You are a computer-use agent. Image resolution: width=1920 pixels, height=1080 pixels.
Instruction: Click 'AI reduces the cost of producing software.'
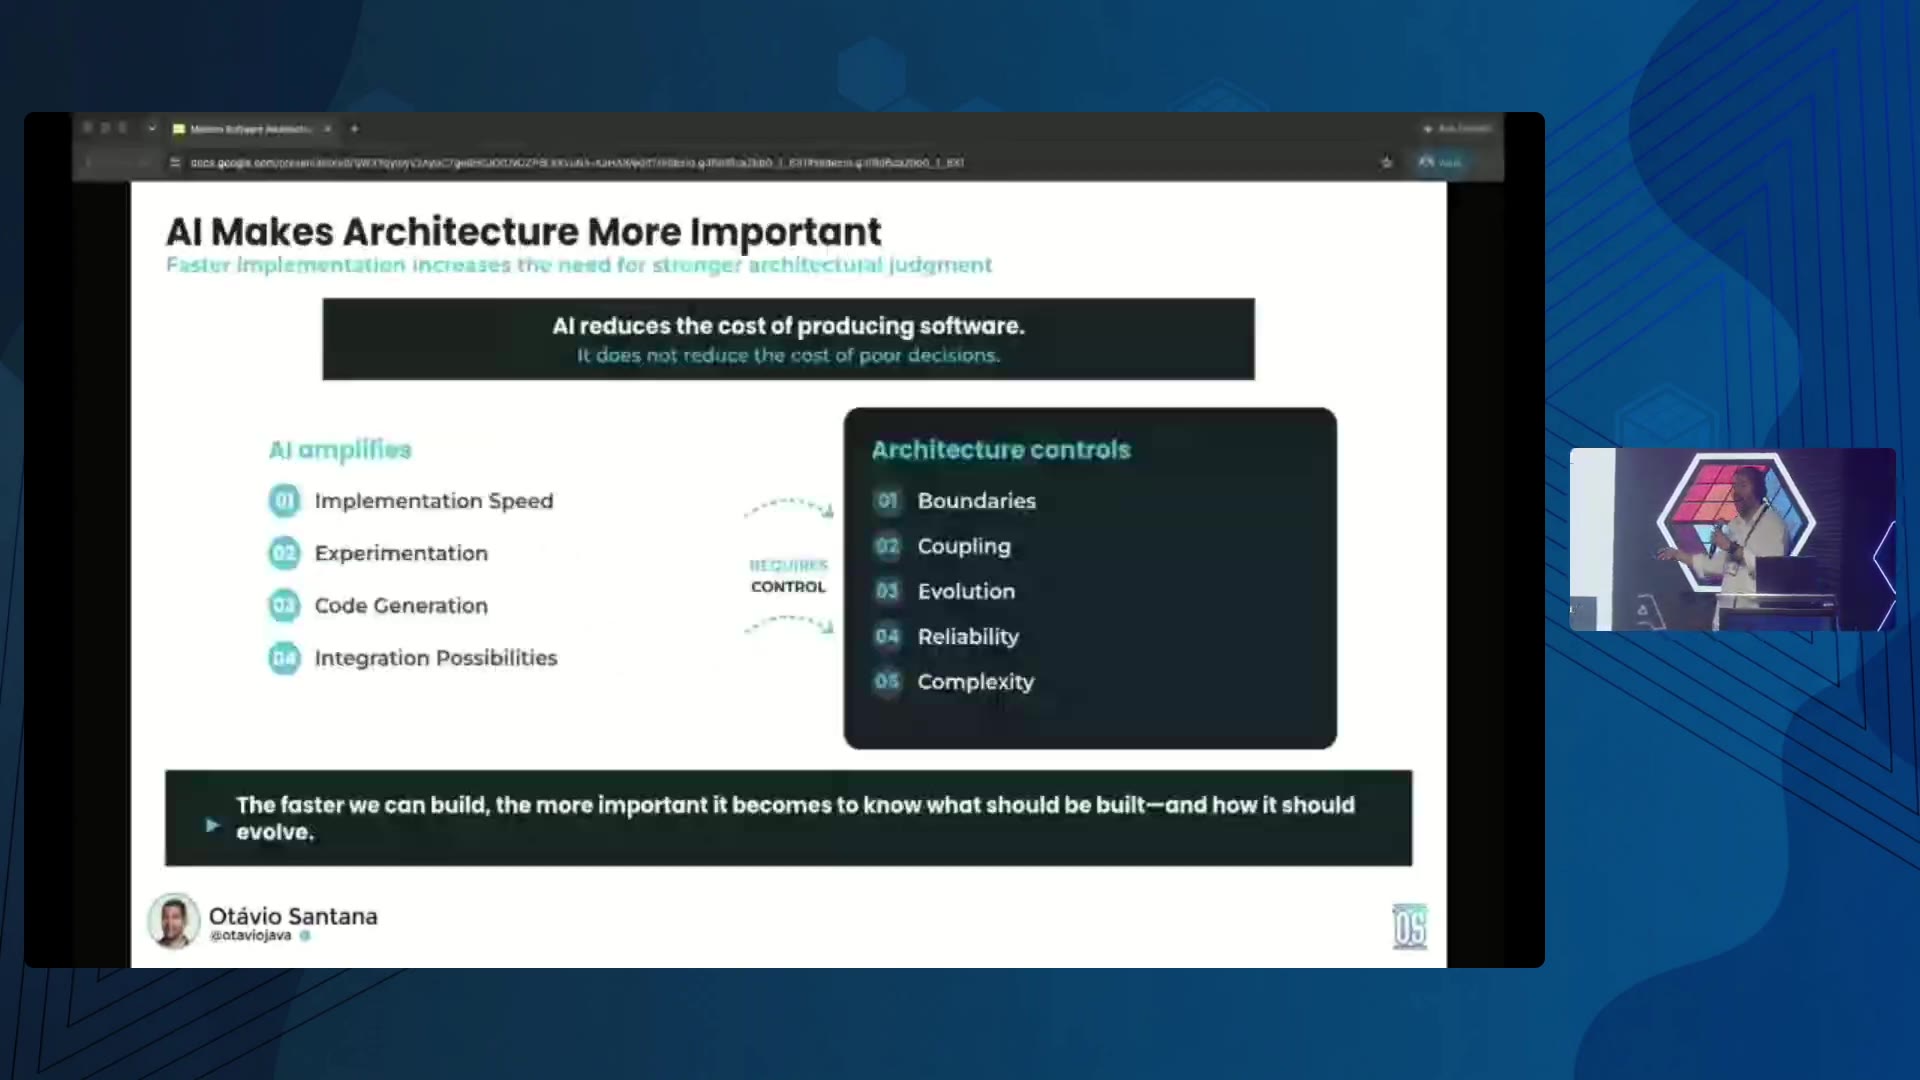point(788,326)
